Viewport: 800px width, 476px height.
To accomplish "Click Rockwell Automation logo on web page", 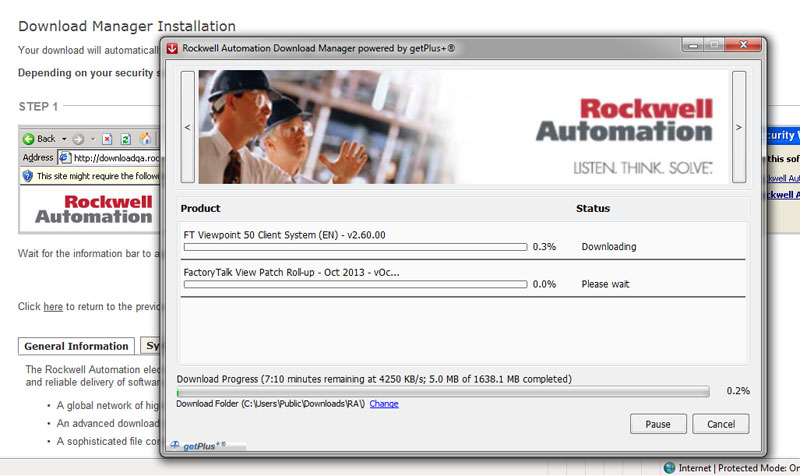I will click(94, 209).
